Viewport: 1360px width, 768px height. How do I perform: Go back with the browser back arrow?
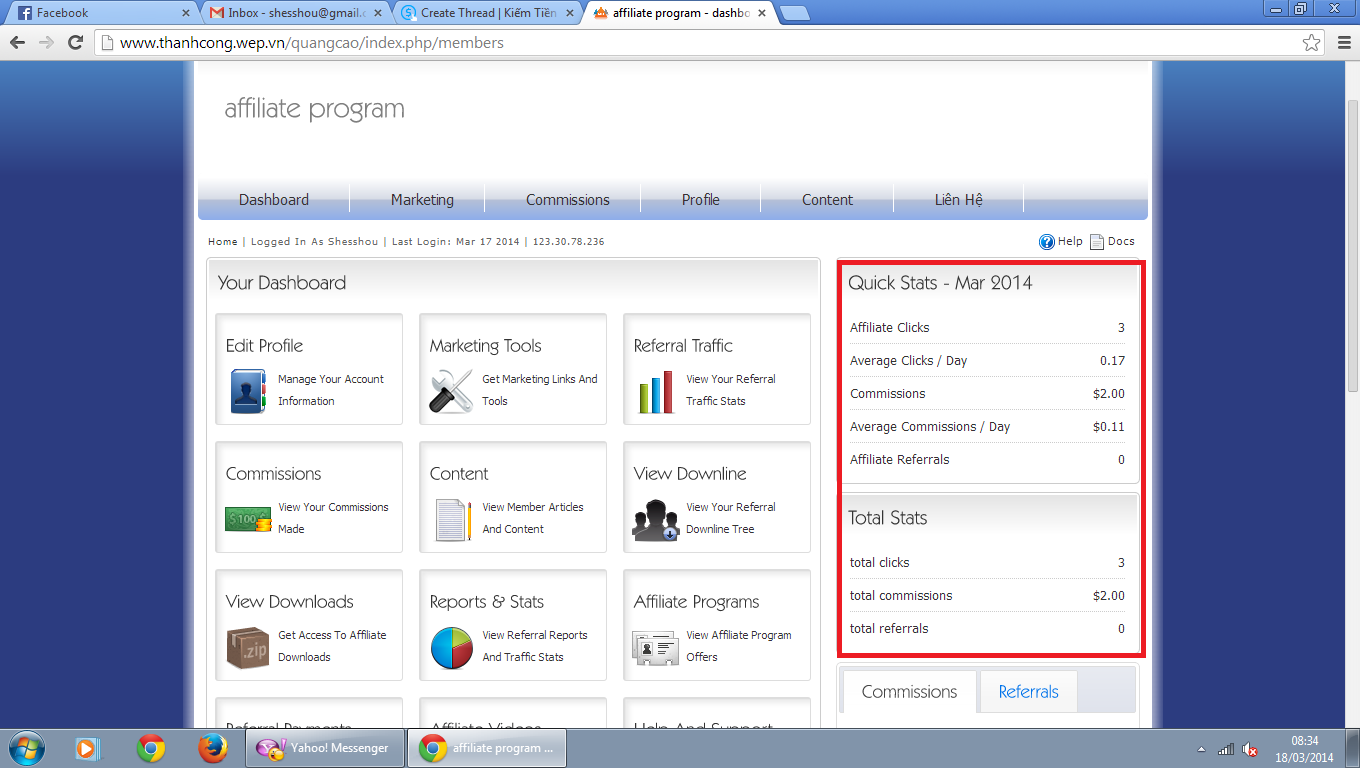17,43
